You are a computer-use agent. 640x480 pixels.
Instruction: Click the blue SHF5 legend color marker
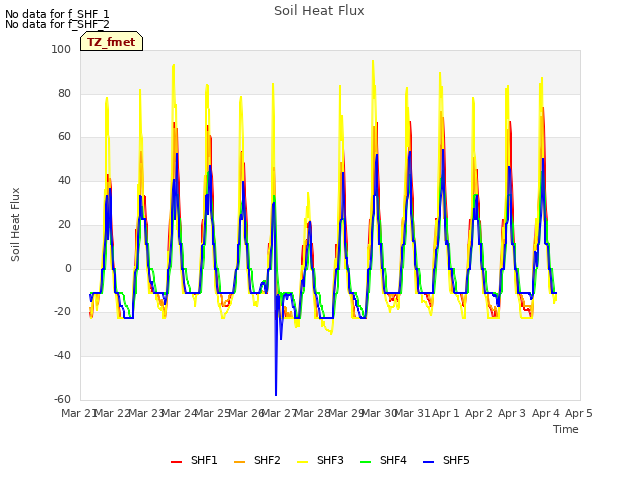click(x=429, y=462)
